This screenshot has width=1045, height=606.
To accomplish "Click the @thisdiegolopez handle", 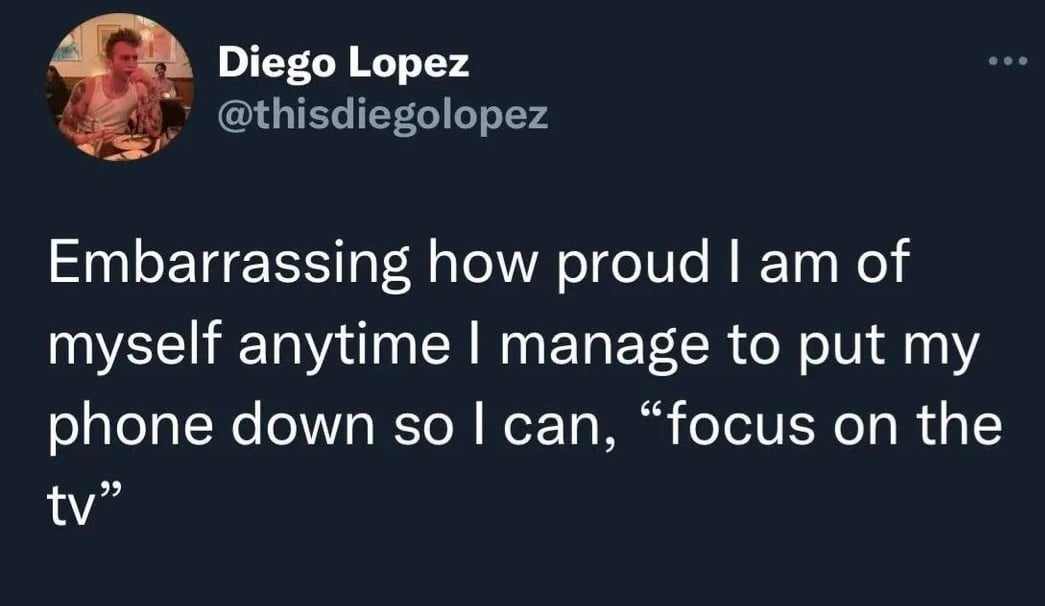I will click(383, 116).
